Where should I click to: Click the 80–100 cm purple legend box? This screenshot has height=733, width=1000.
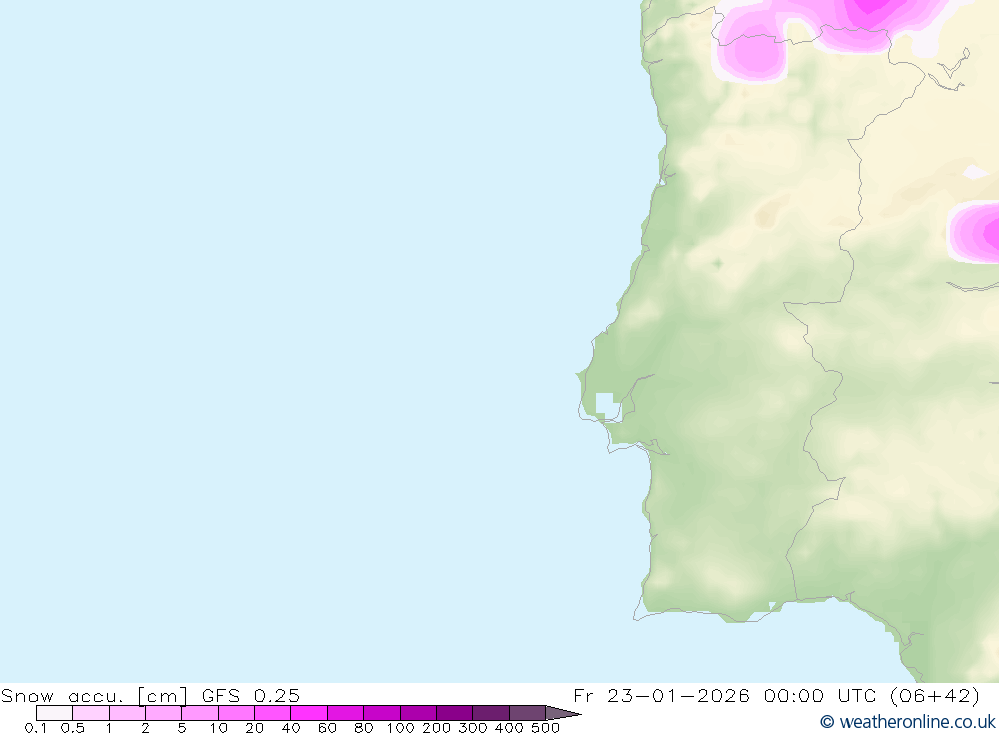pos(382,713)
